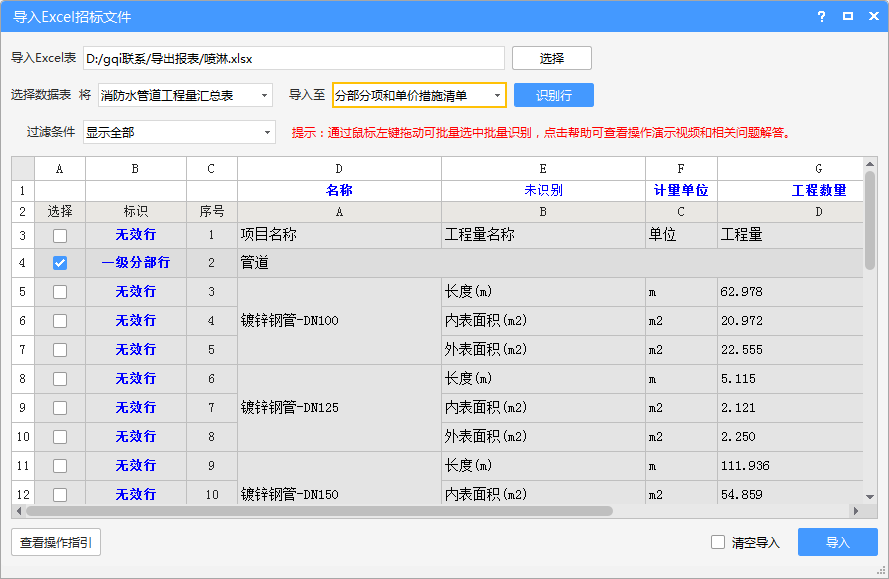Open the 消防水管道工程量汇总表 data table dropdown

pyautogui.click(x=185, y=95)
